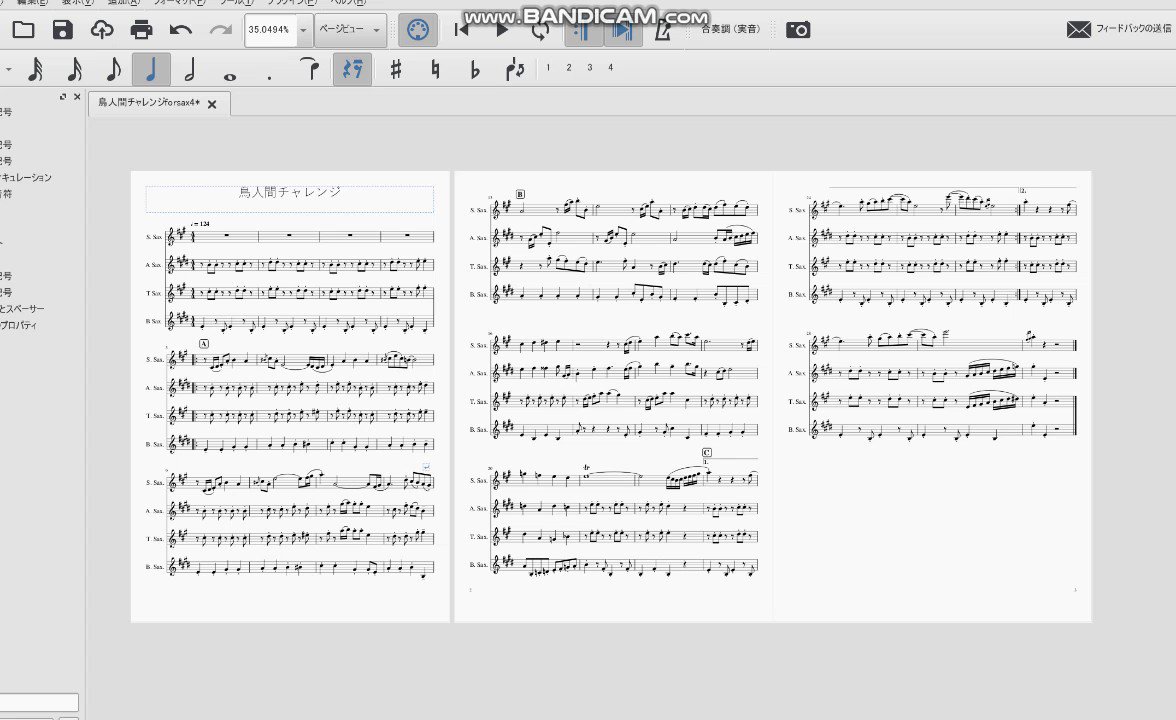
Task: Toggle rest input button
Action: 352,70
